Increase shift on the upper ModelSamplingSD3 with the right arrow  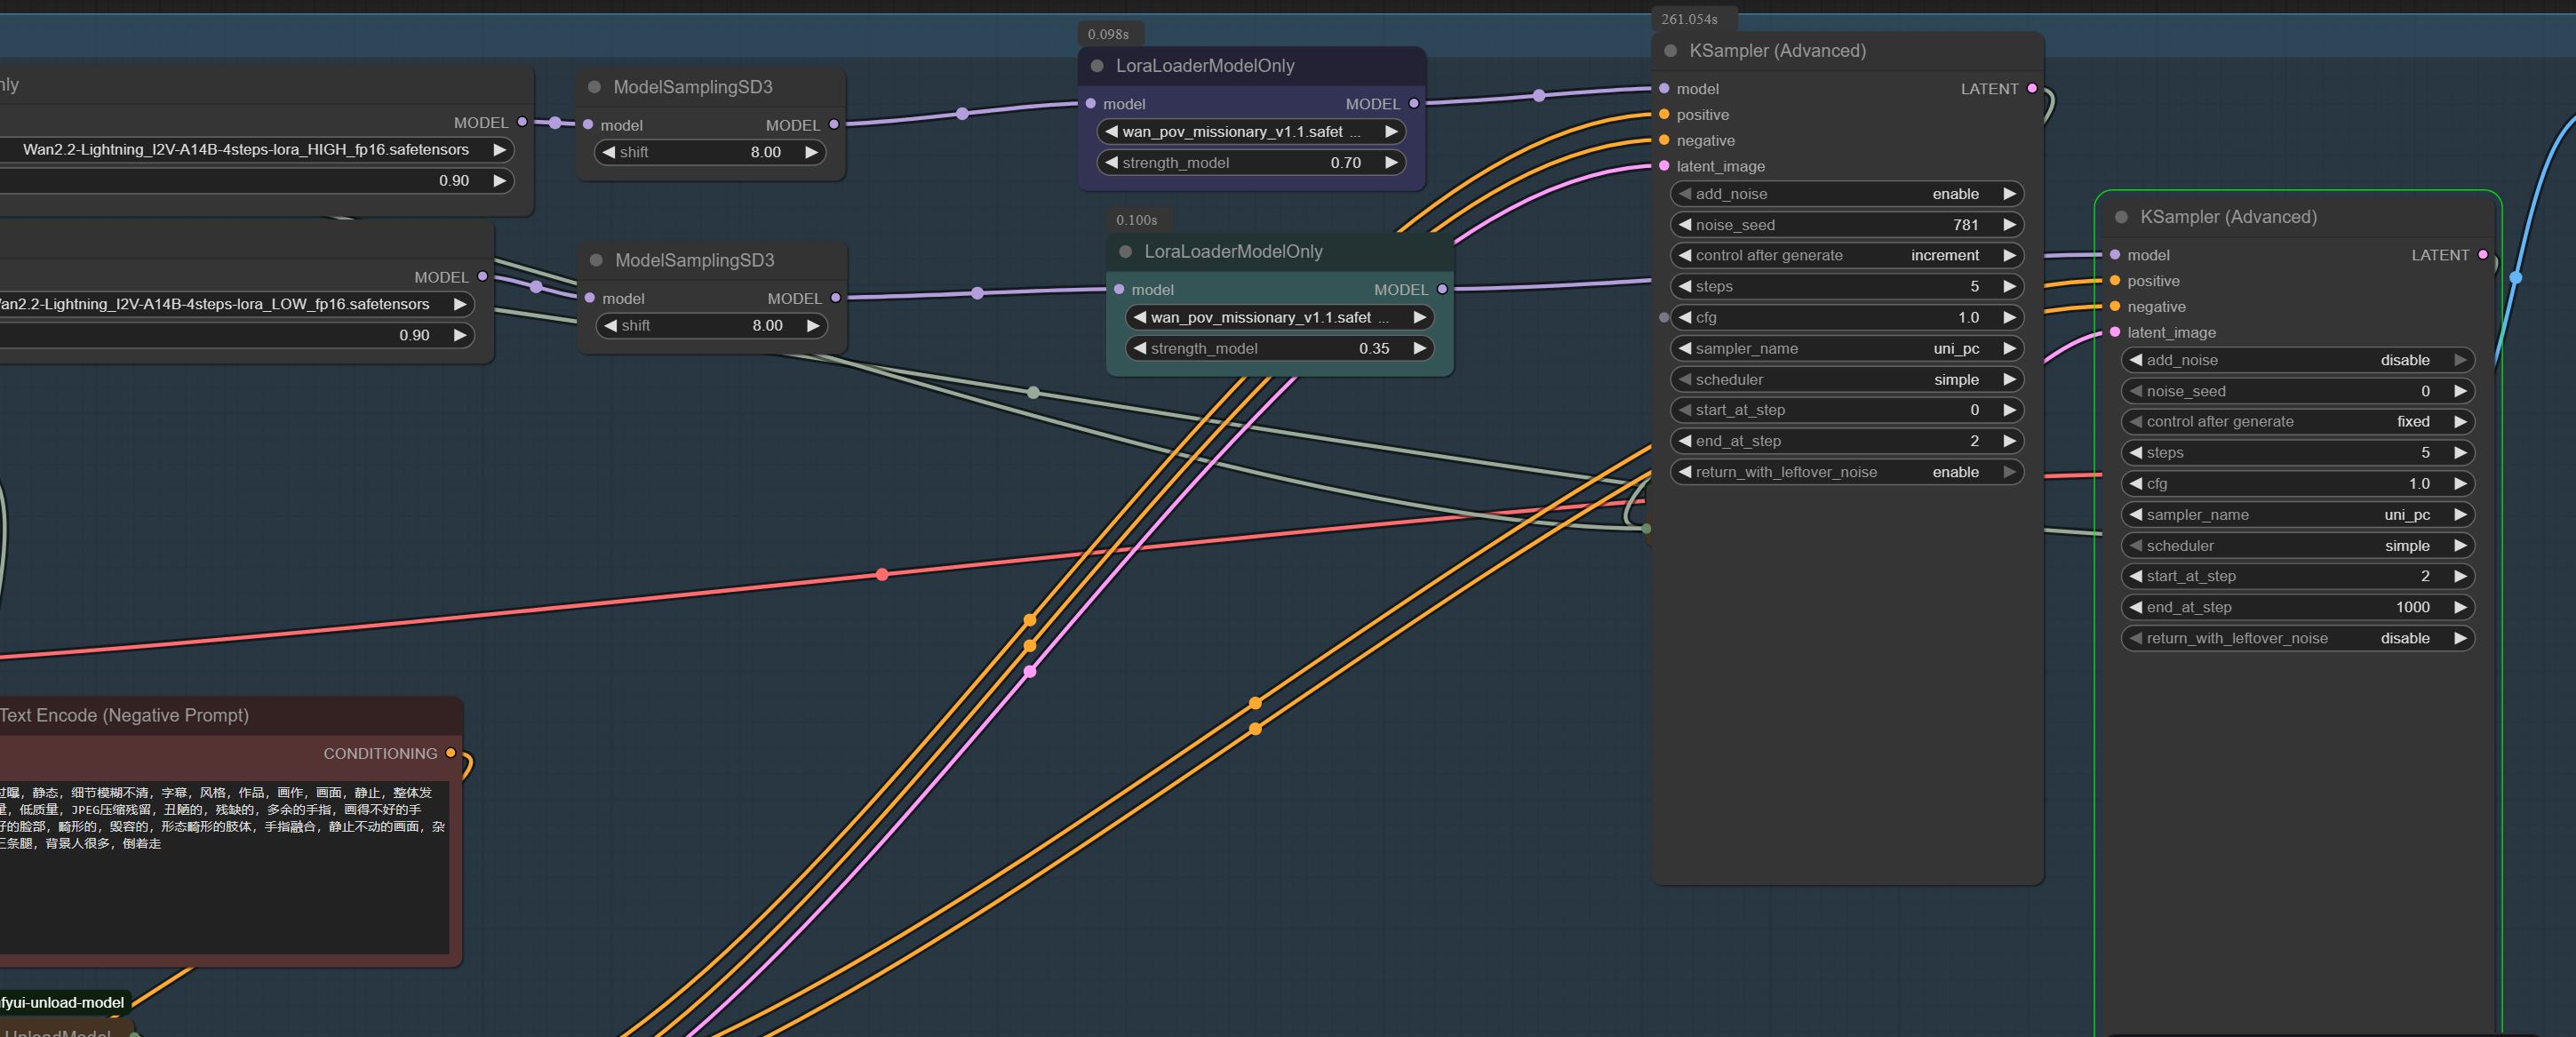tap(811, 152)
